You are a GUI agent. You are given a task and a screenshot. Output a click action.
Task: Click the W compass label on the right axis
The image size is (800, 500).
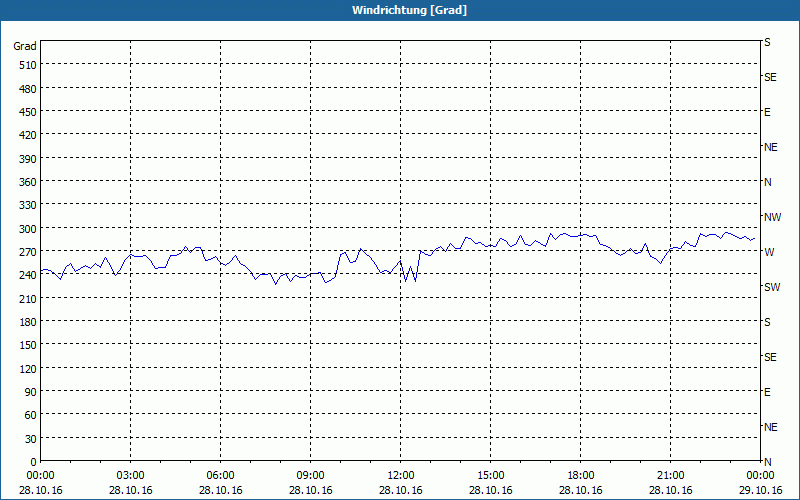point(769,252)
